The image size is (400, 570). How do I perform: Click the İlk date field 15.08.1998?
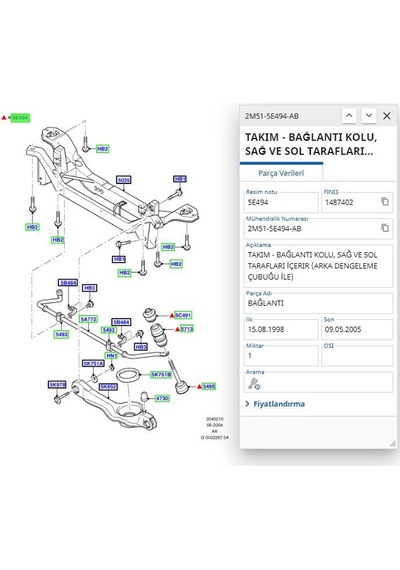(x=281, y=329)
